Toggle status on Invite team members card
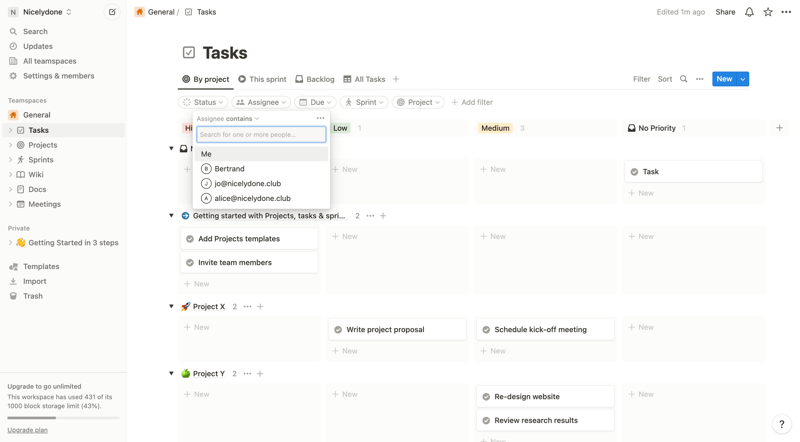 pyautogui.click(x=190, y=263)
